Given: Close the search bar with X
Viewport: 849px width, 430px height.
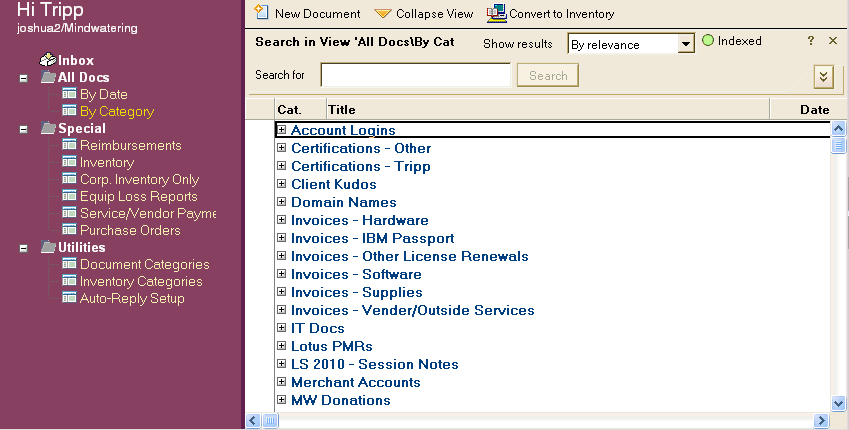Looking at the screenshot, I should pyautogui.click(x=832, y=41).
